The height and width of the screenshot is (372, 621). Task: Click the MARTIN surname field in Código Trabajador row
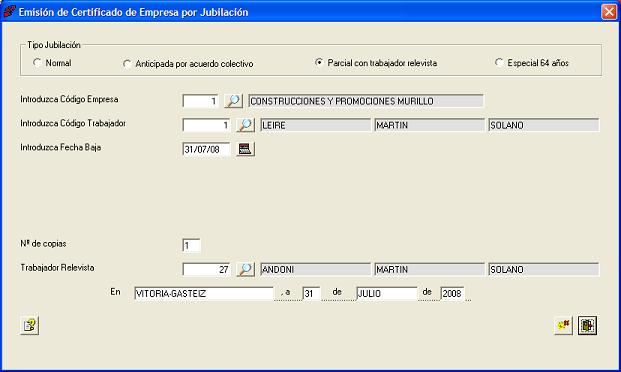pyautogui.click(x=429, y=125)
